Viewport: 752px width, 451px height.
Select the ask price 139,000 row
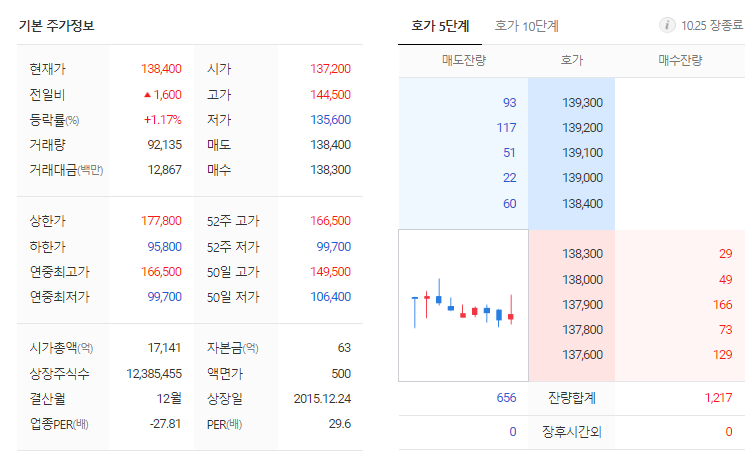tap(582, 178)
